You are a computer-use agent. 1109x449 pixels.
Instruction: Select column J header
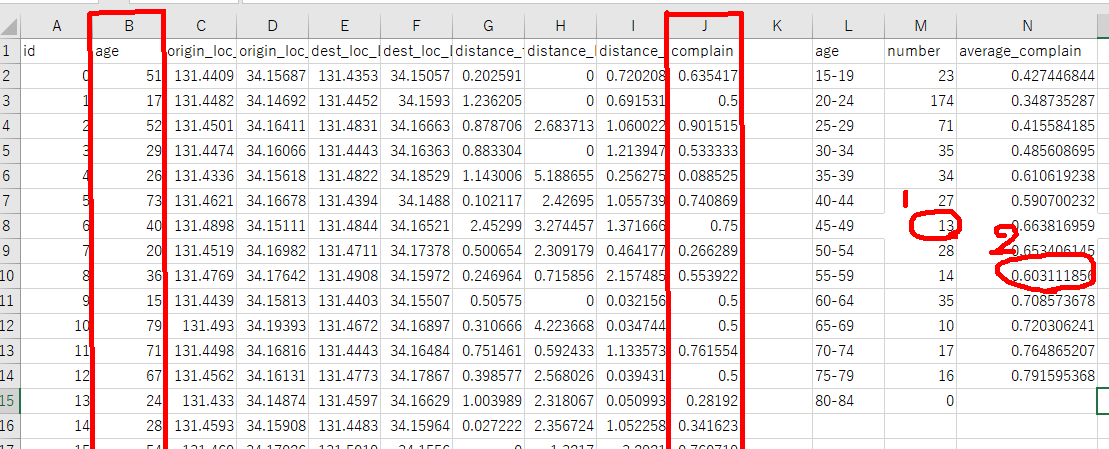click(x=704, y=27)
